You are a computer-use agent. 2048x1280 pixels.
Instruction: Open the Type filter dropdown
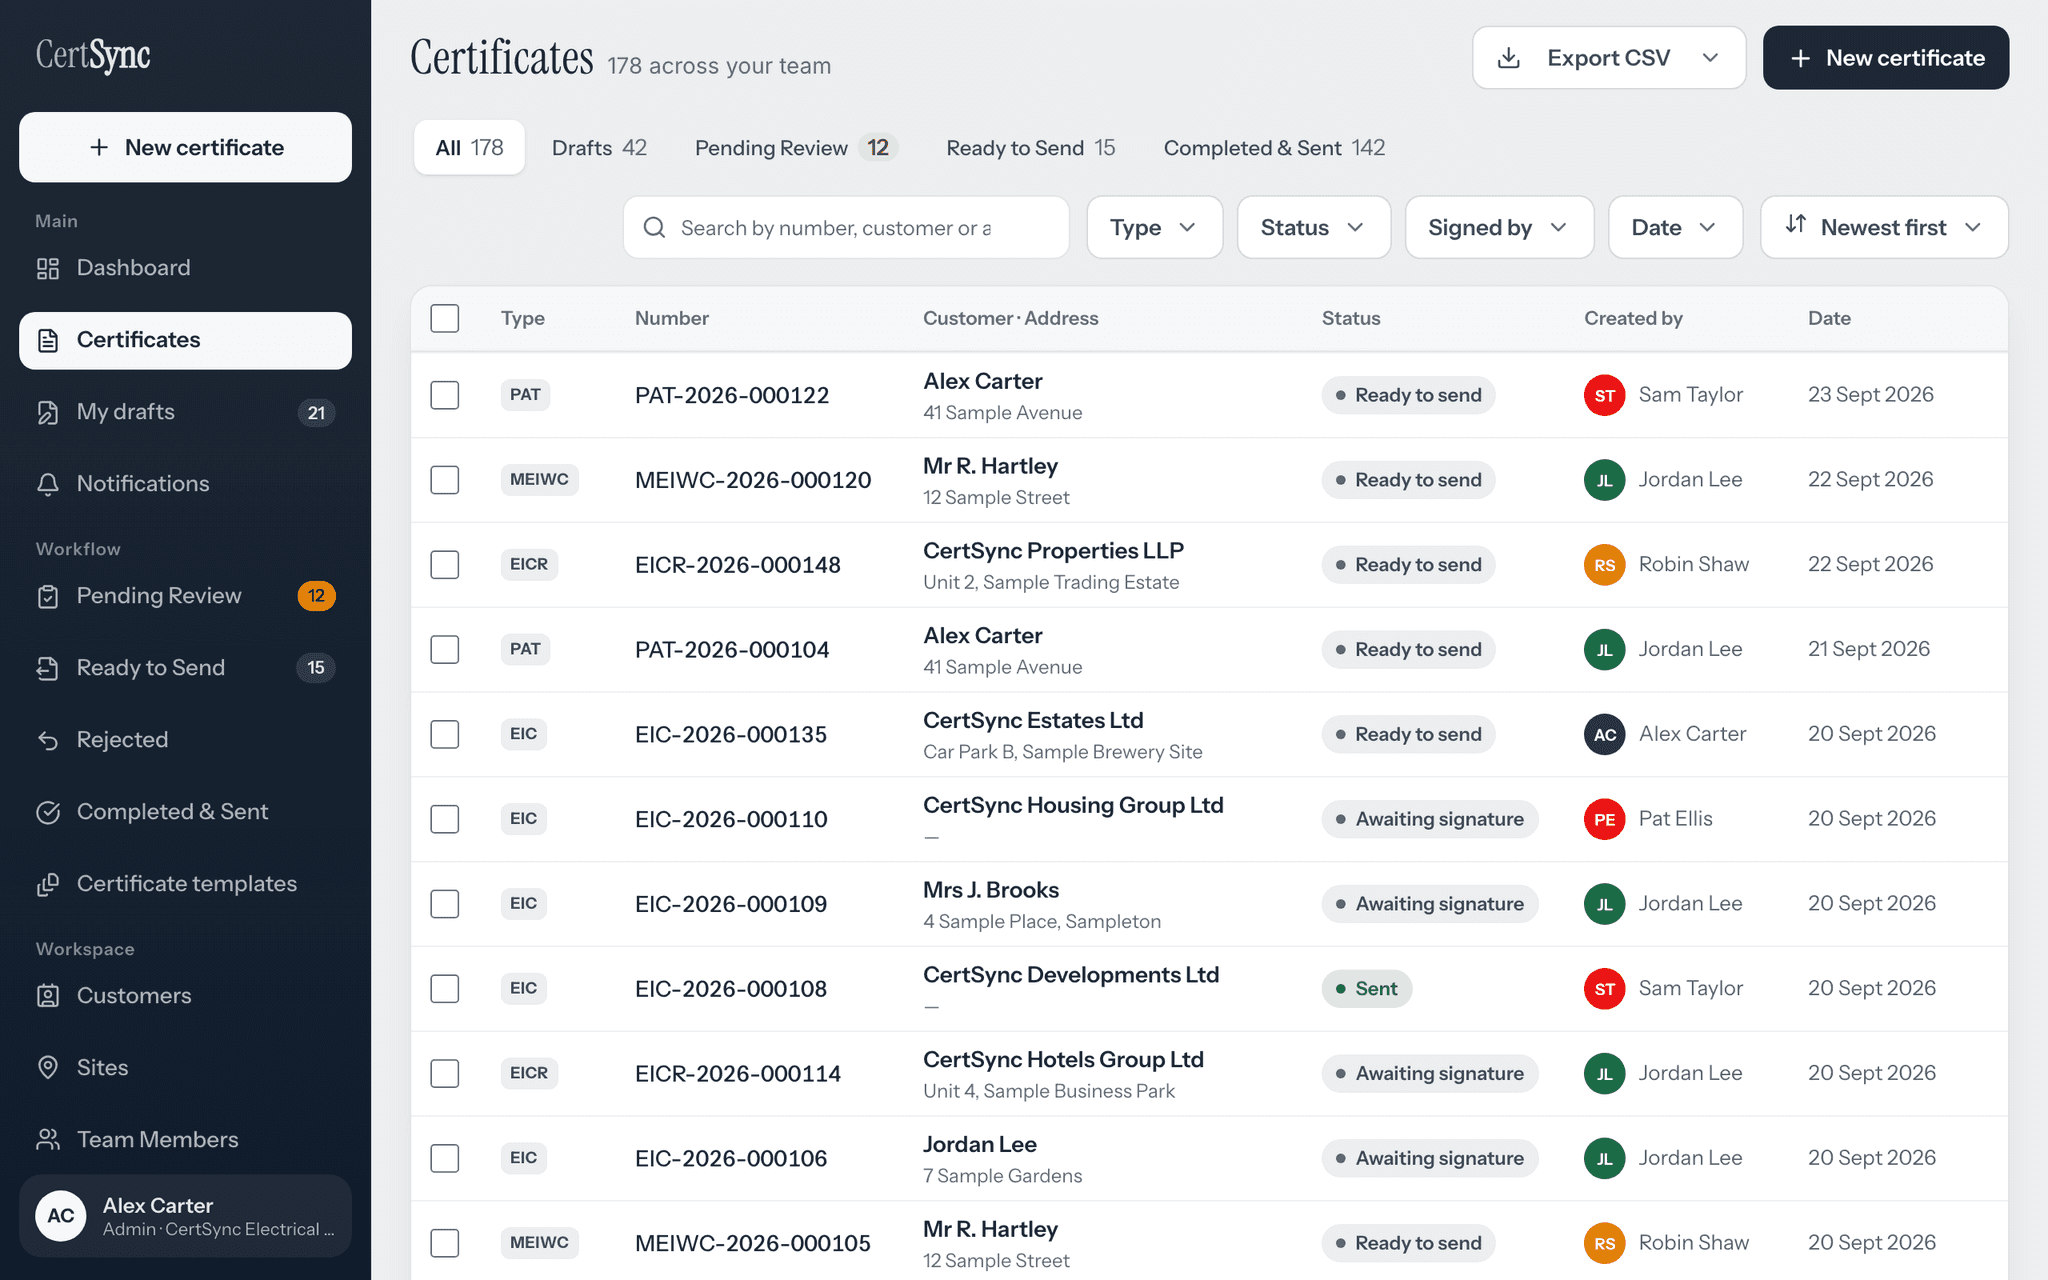click(x=1154, y=228)
